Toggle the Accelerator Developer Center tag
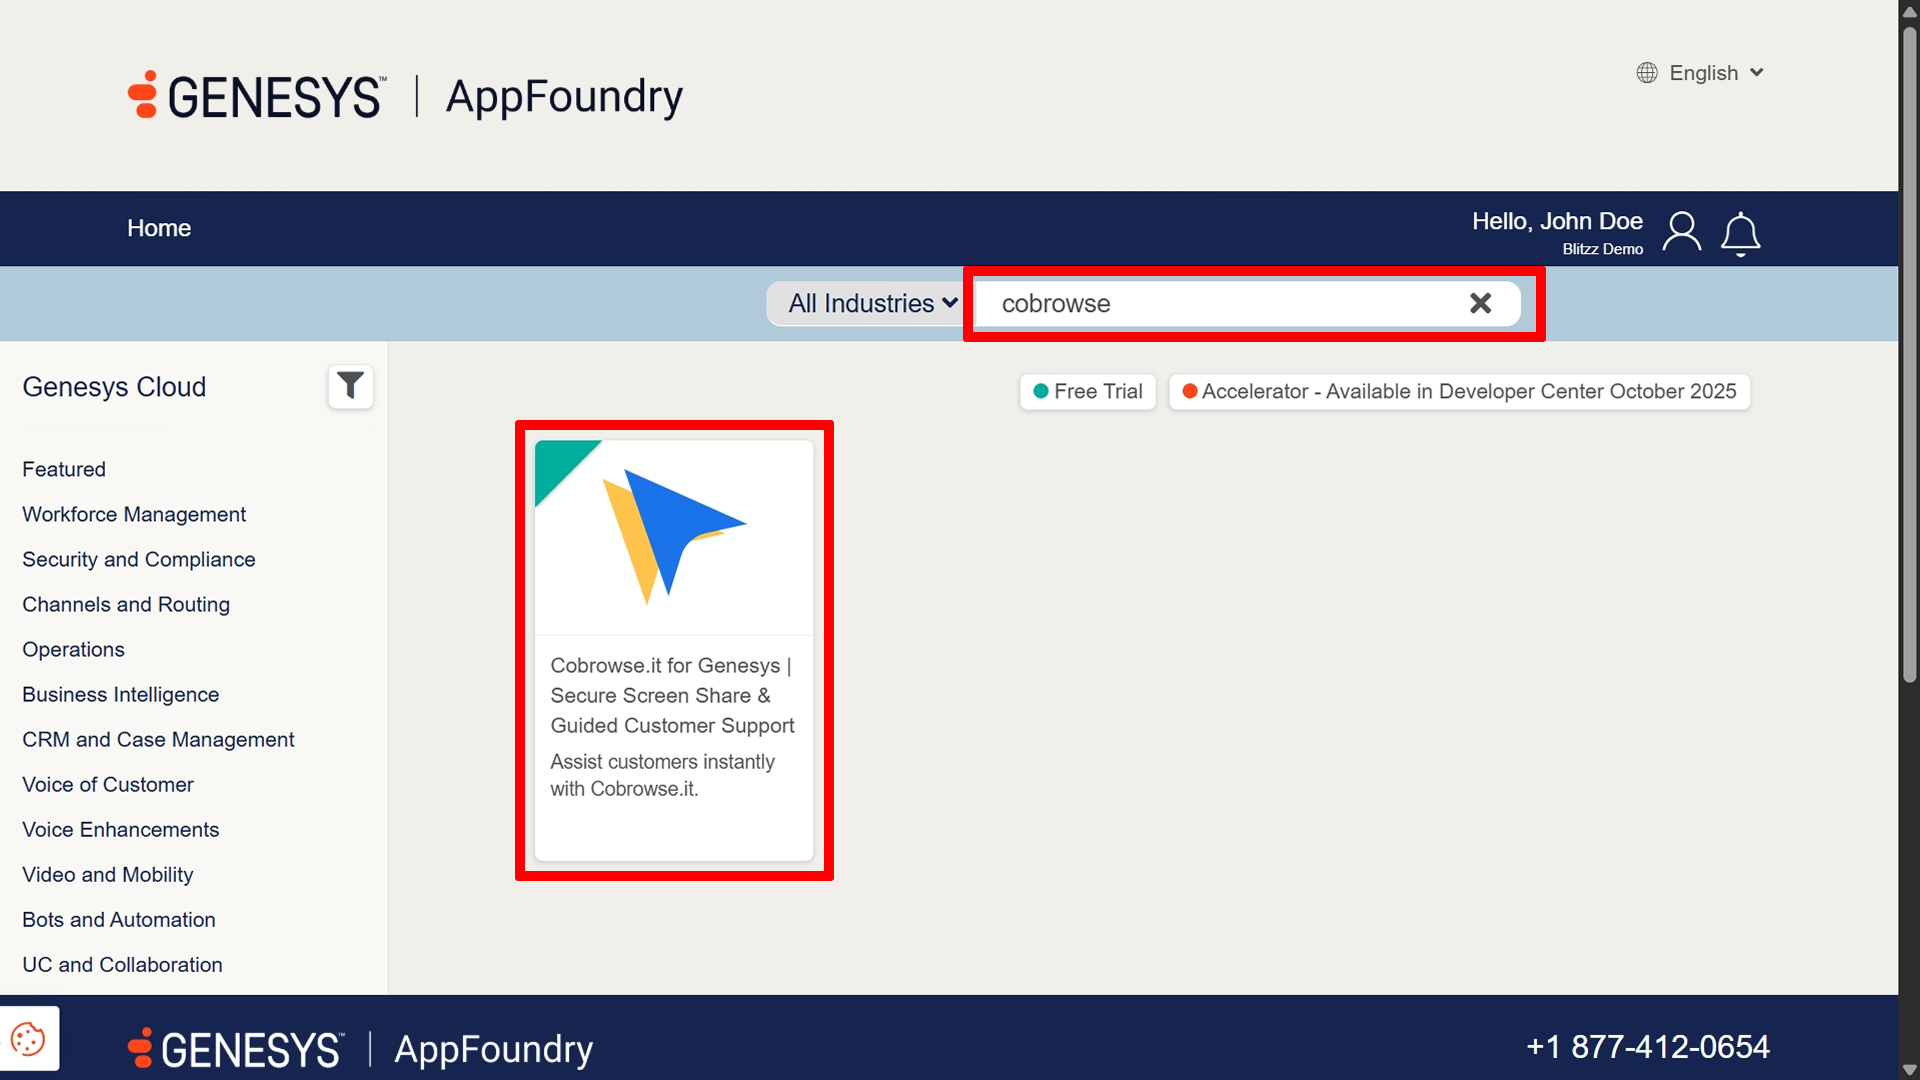 1459,391
